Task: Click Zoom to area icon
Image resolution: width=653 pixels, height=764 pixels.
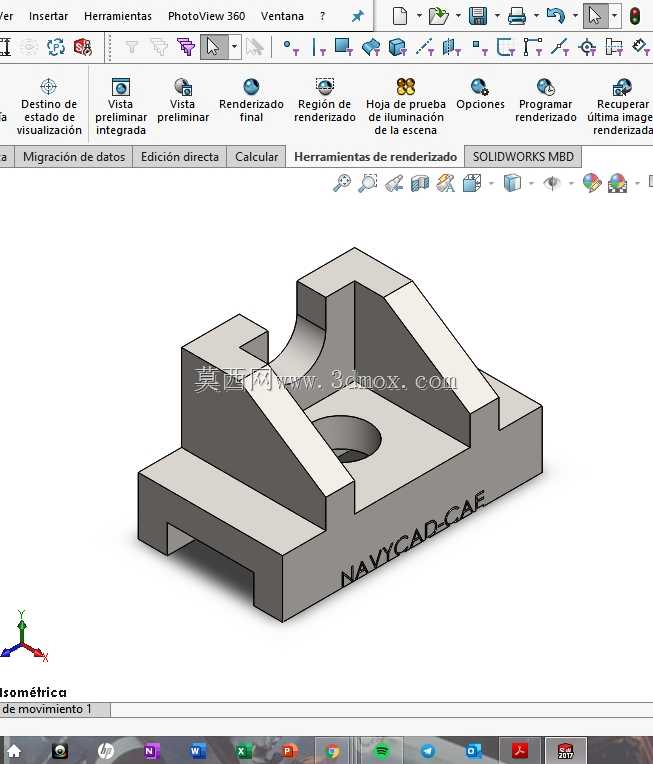Action: point(367,183)
